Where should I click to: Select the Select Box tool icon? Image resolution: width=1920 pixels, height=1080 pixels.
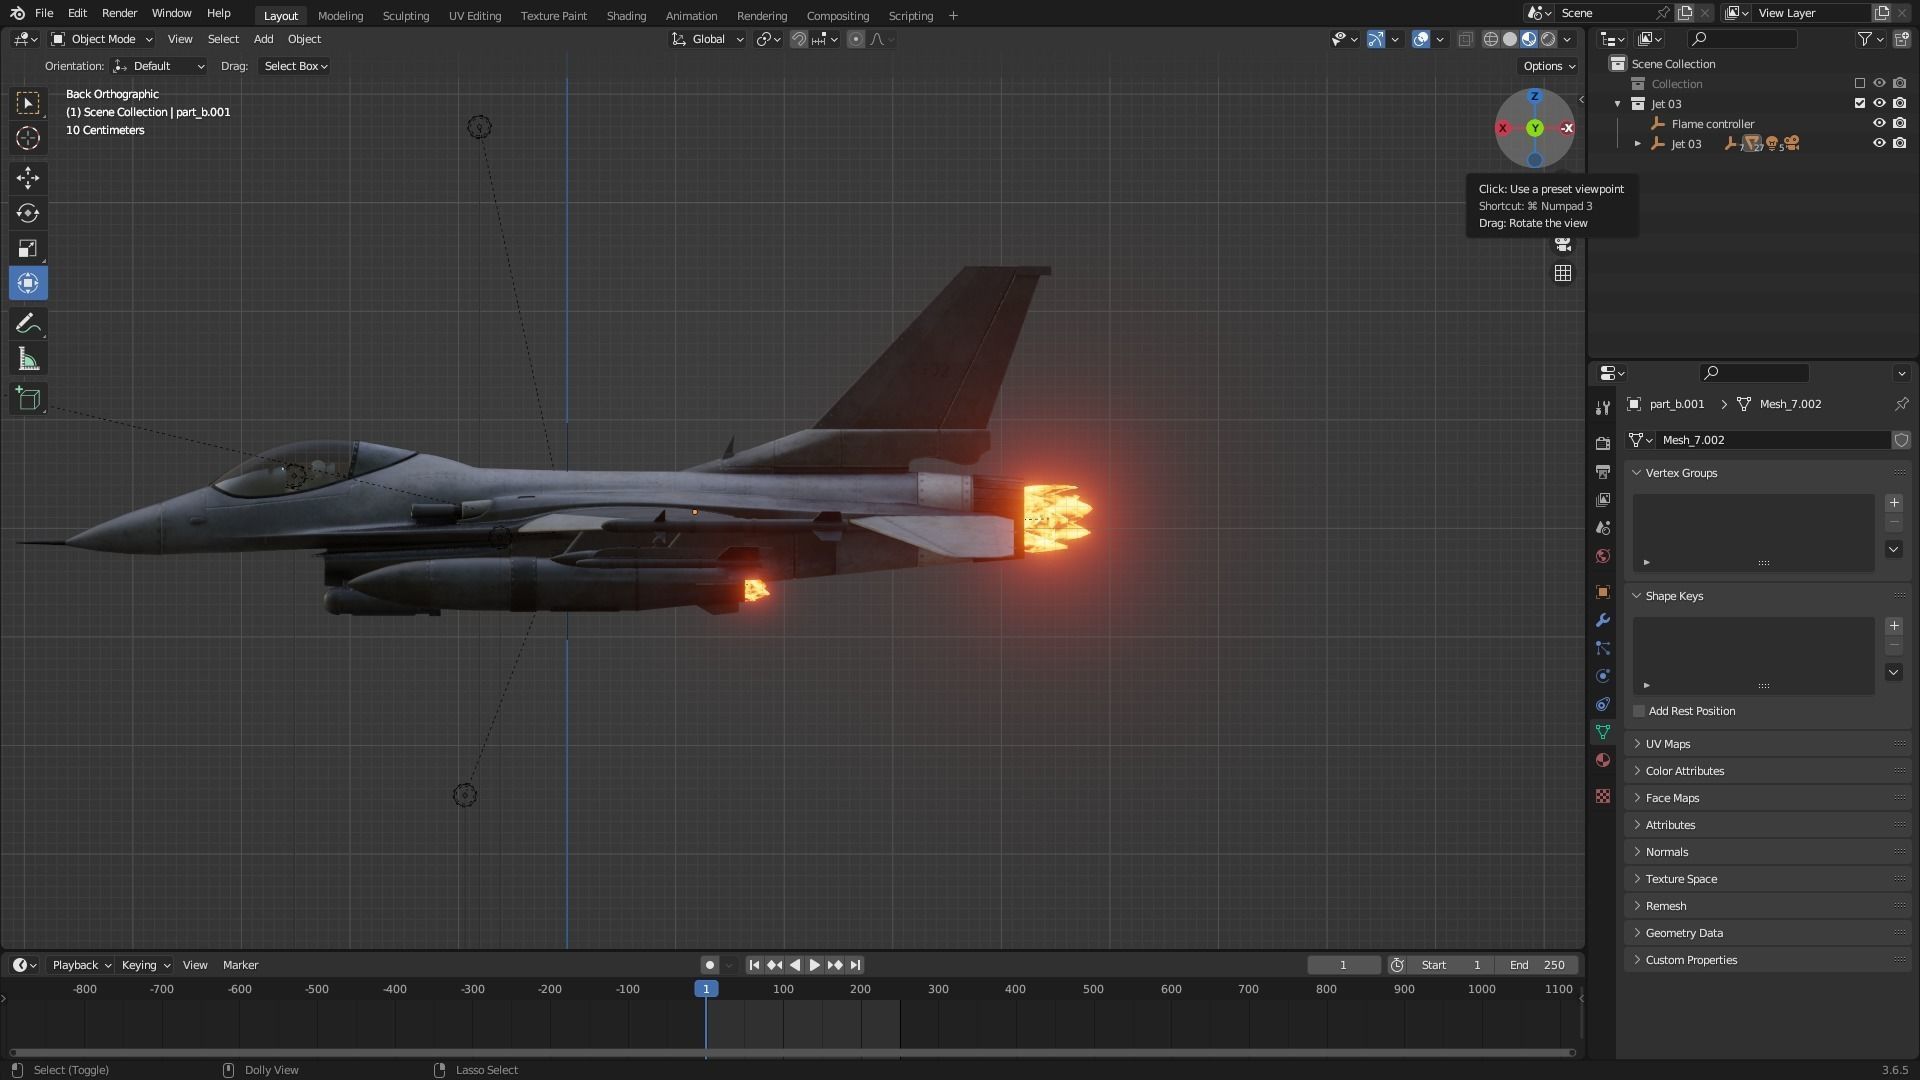coord(28,103)
